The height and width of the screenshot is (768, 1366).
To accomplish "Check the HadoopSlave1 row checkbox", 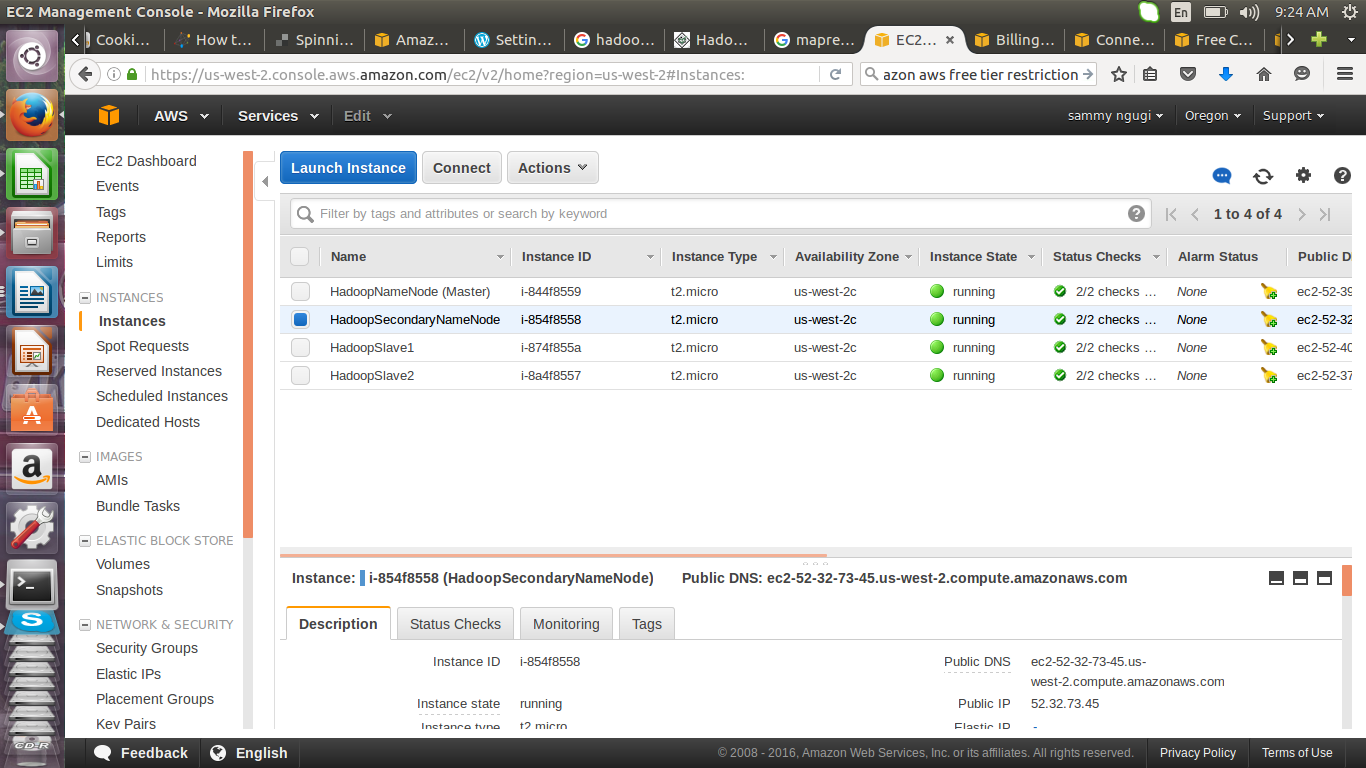I will pos(300,348).
